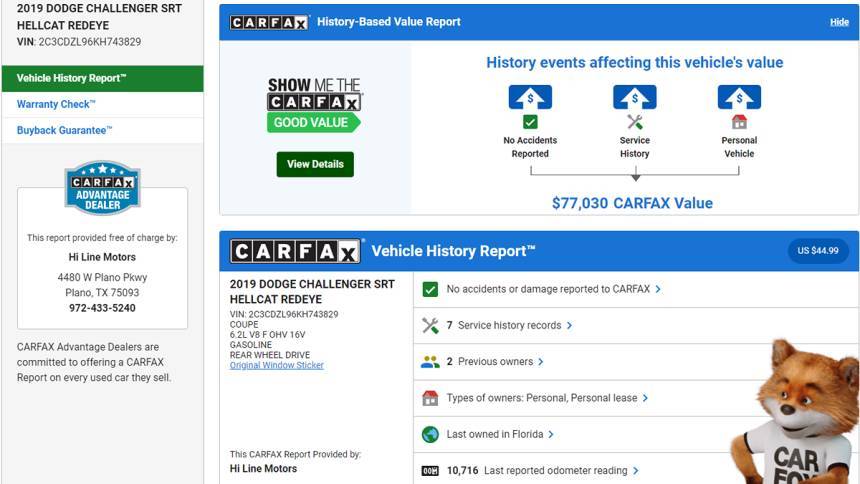Open Types of owners: Personal, Personal lease
This screenshot has height=484, width=860.
tap(542, 398)
